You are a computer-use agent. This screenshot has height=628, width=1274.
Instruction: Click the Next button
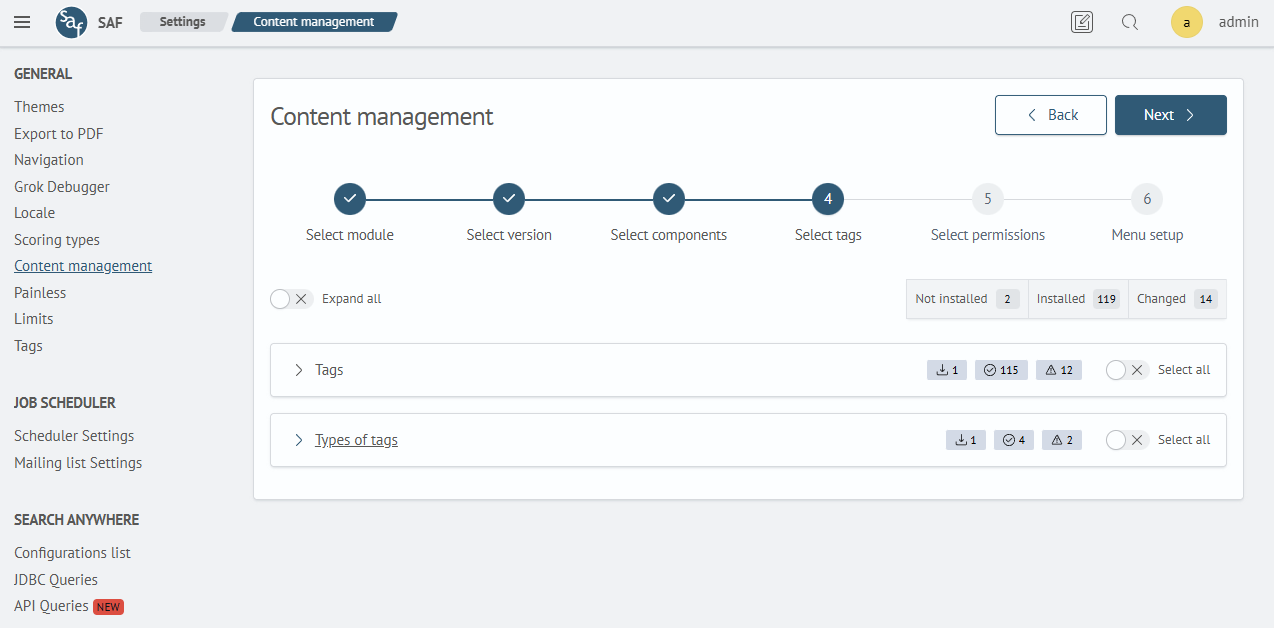1170,115
